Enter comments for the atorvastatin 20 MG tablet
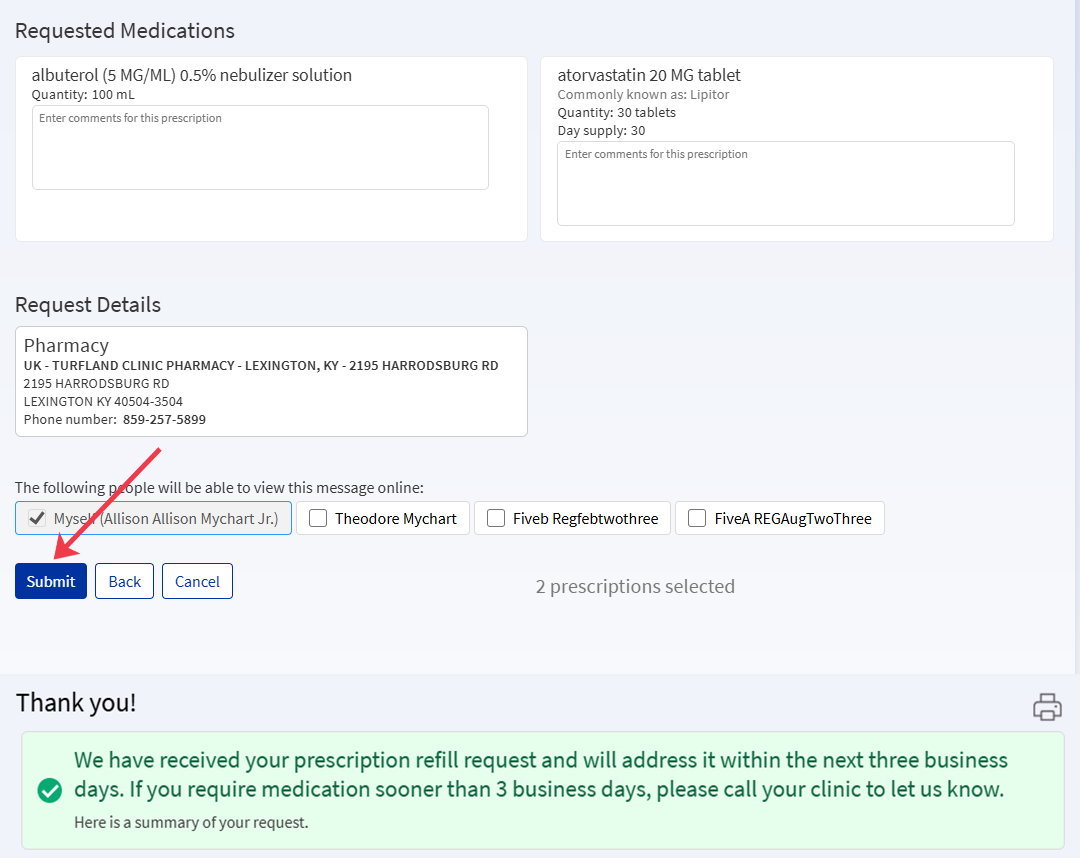Viewport: 1080px width, 858px height. coord(785,183)
